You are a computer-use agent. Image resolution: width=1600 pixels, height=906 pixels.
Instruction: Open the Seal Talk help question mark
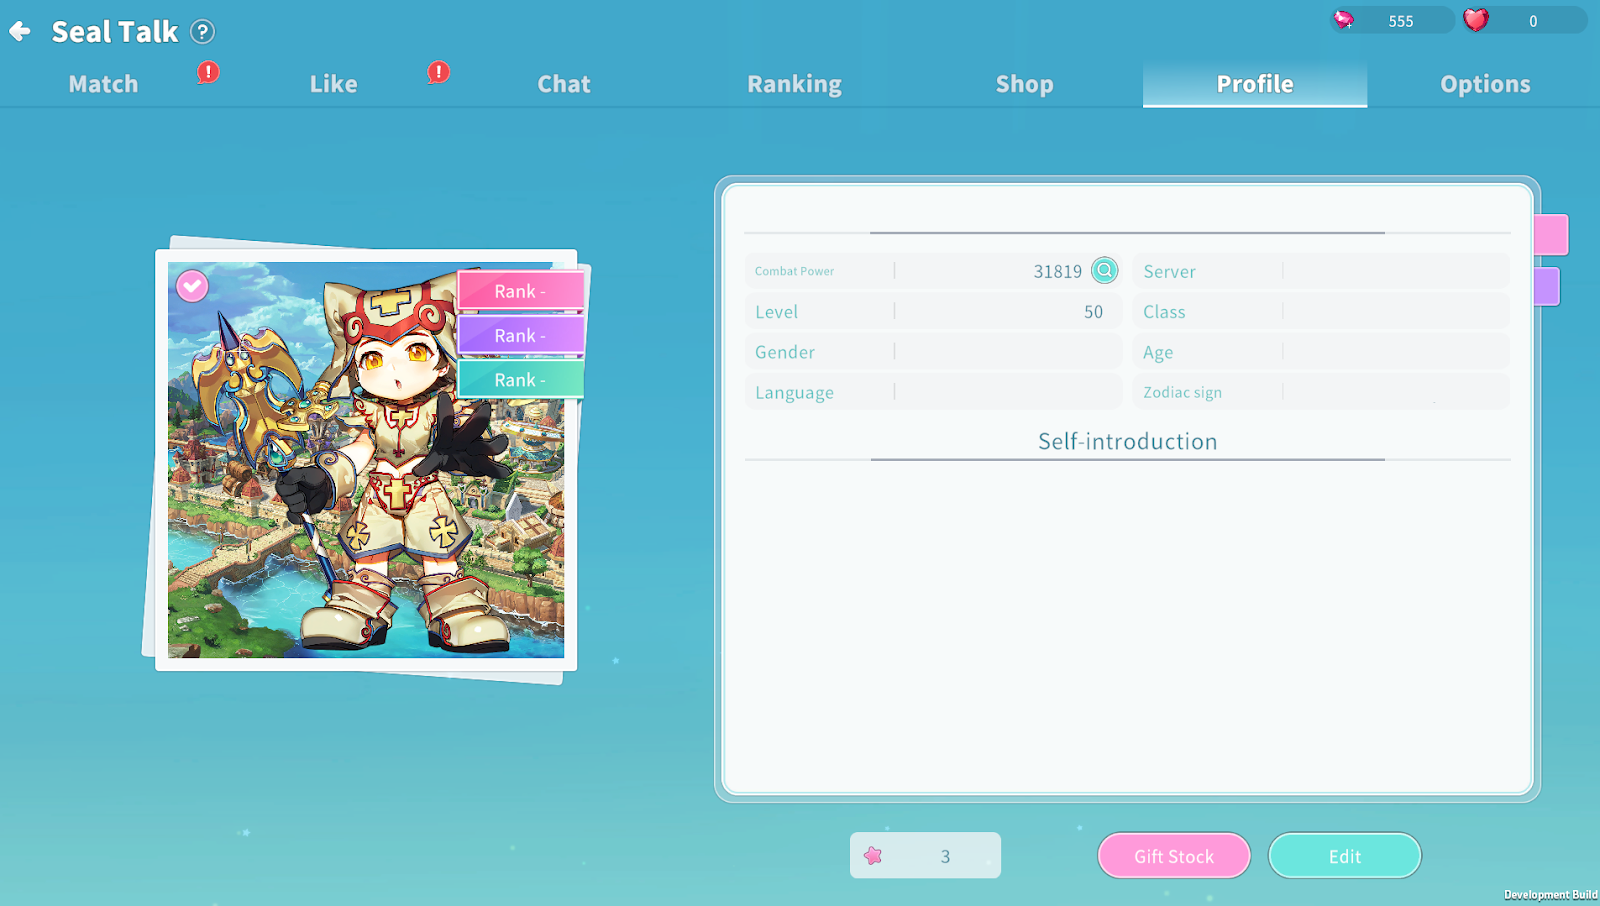(x=203, y=32)
